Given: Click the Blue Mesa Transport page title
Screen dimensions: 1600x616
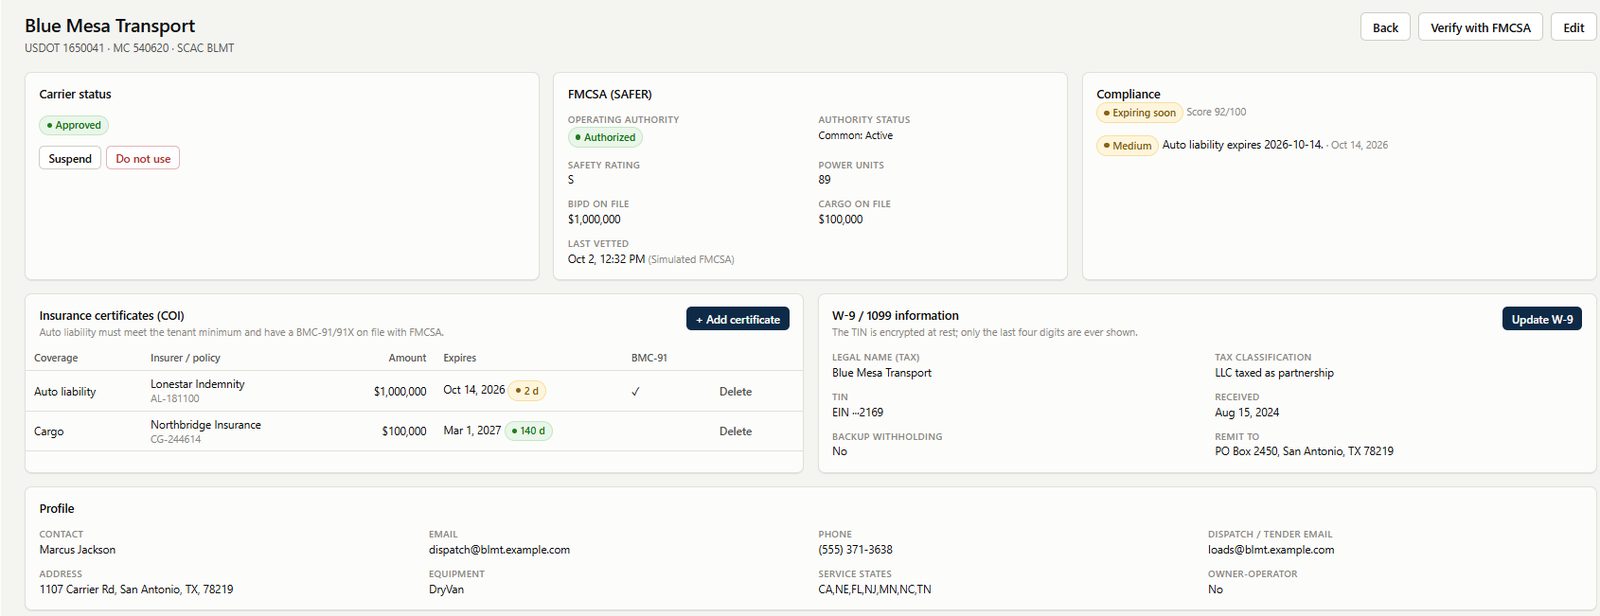Looking at the screenshot, I should (x=110, y=26).
